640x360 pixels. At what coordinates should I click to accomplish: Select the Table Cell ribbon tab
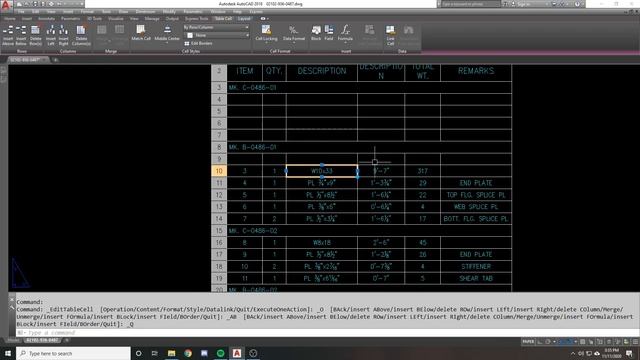coord(223,18)
